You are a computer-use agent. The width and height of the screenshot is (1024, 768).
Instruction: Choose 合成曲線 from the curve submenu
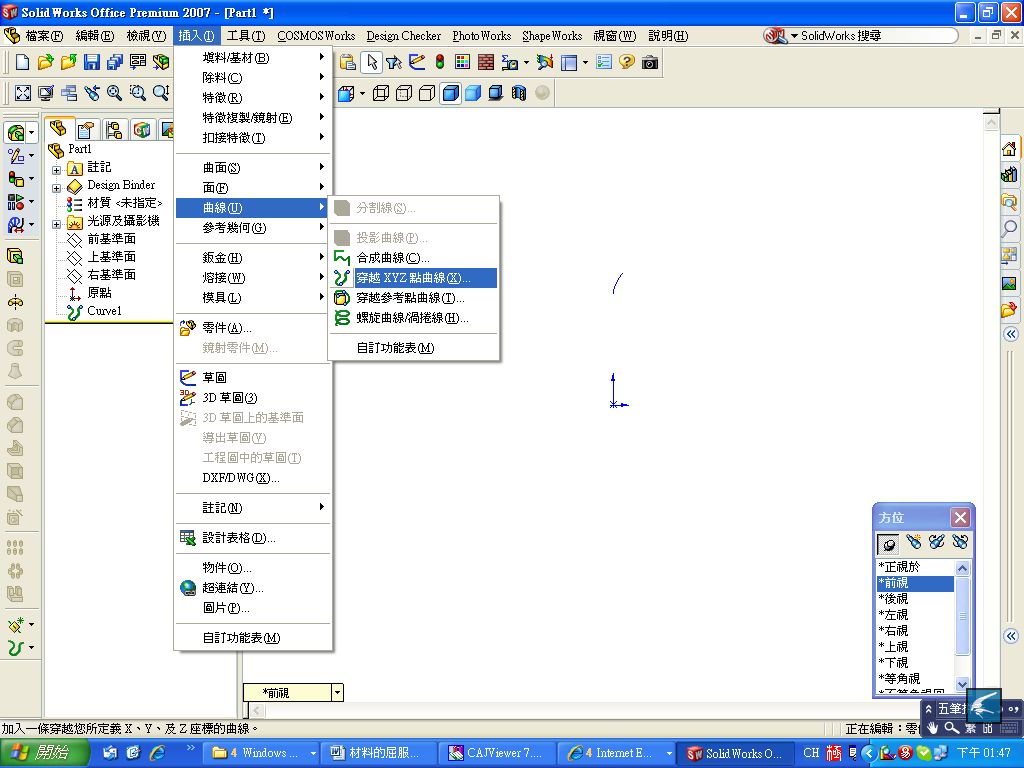click(x=413, y=258)
